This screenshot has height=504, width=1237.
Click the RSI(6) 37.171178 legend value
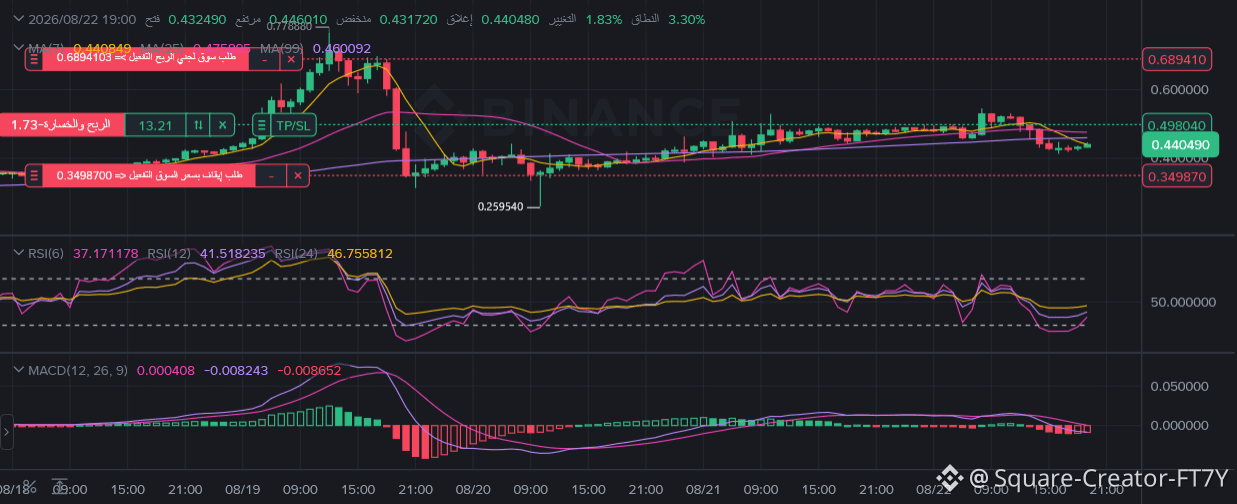tap(104, 253)
